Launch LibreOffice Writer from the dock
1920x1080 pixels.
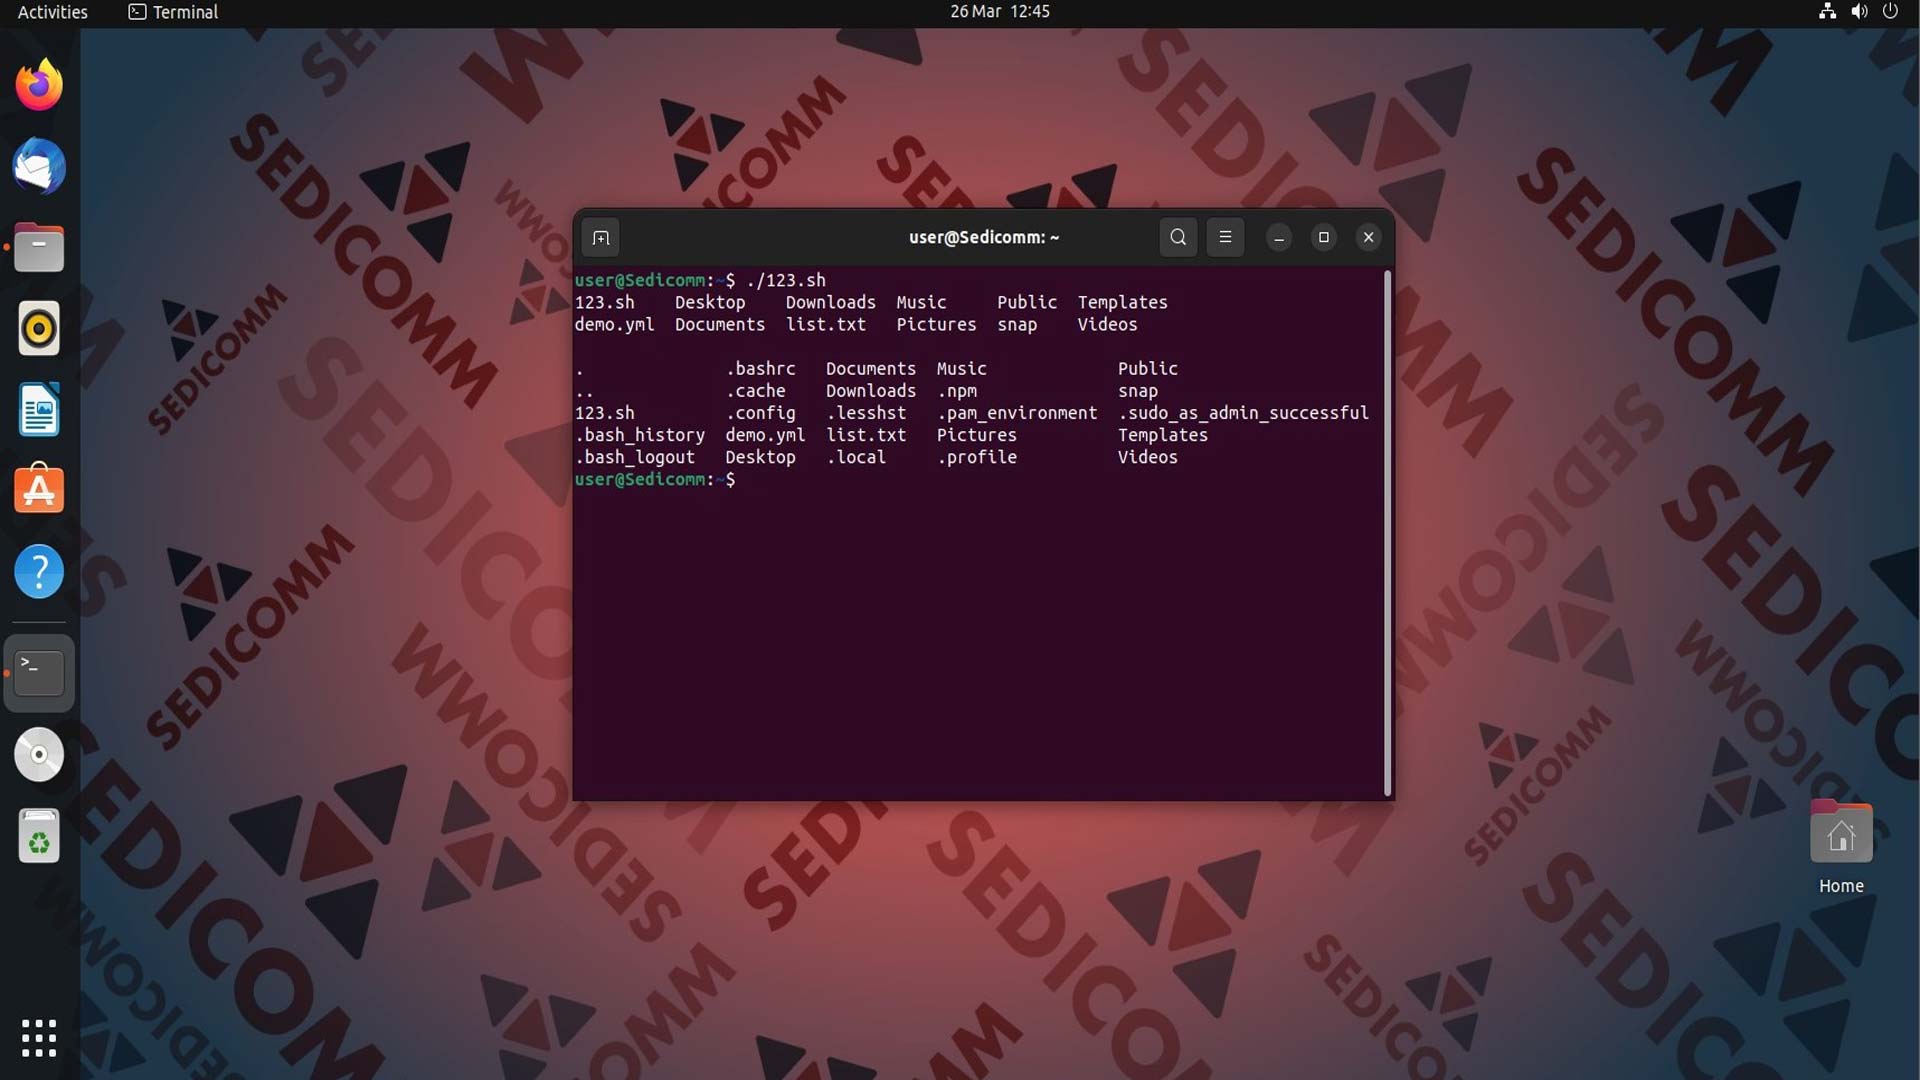coord(39,409)
